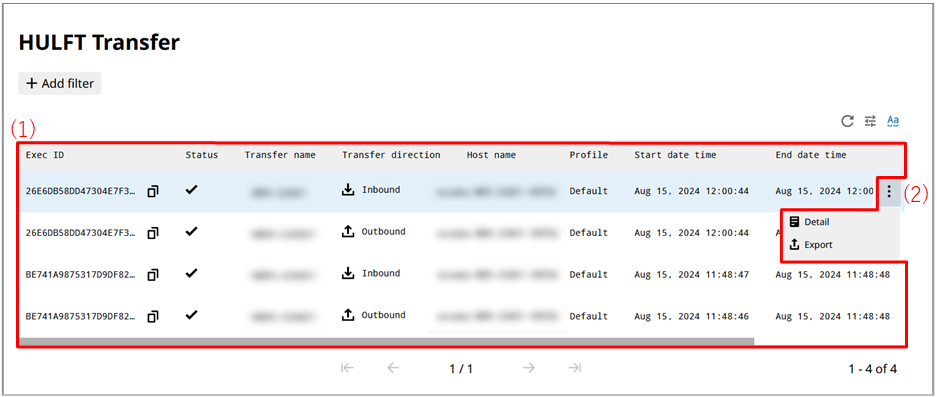Click the Outbound label in the BE74 row
The width and height of the screenshot is (937, 397).
[x=383, y=315]
